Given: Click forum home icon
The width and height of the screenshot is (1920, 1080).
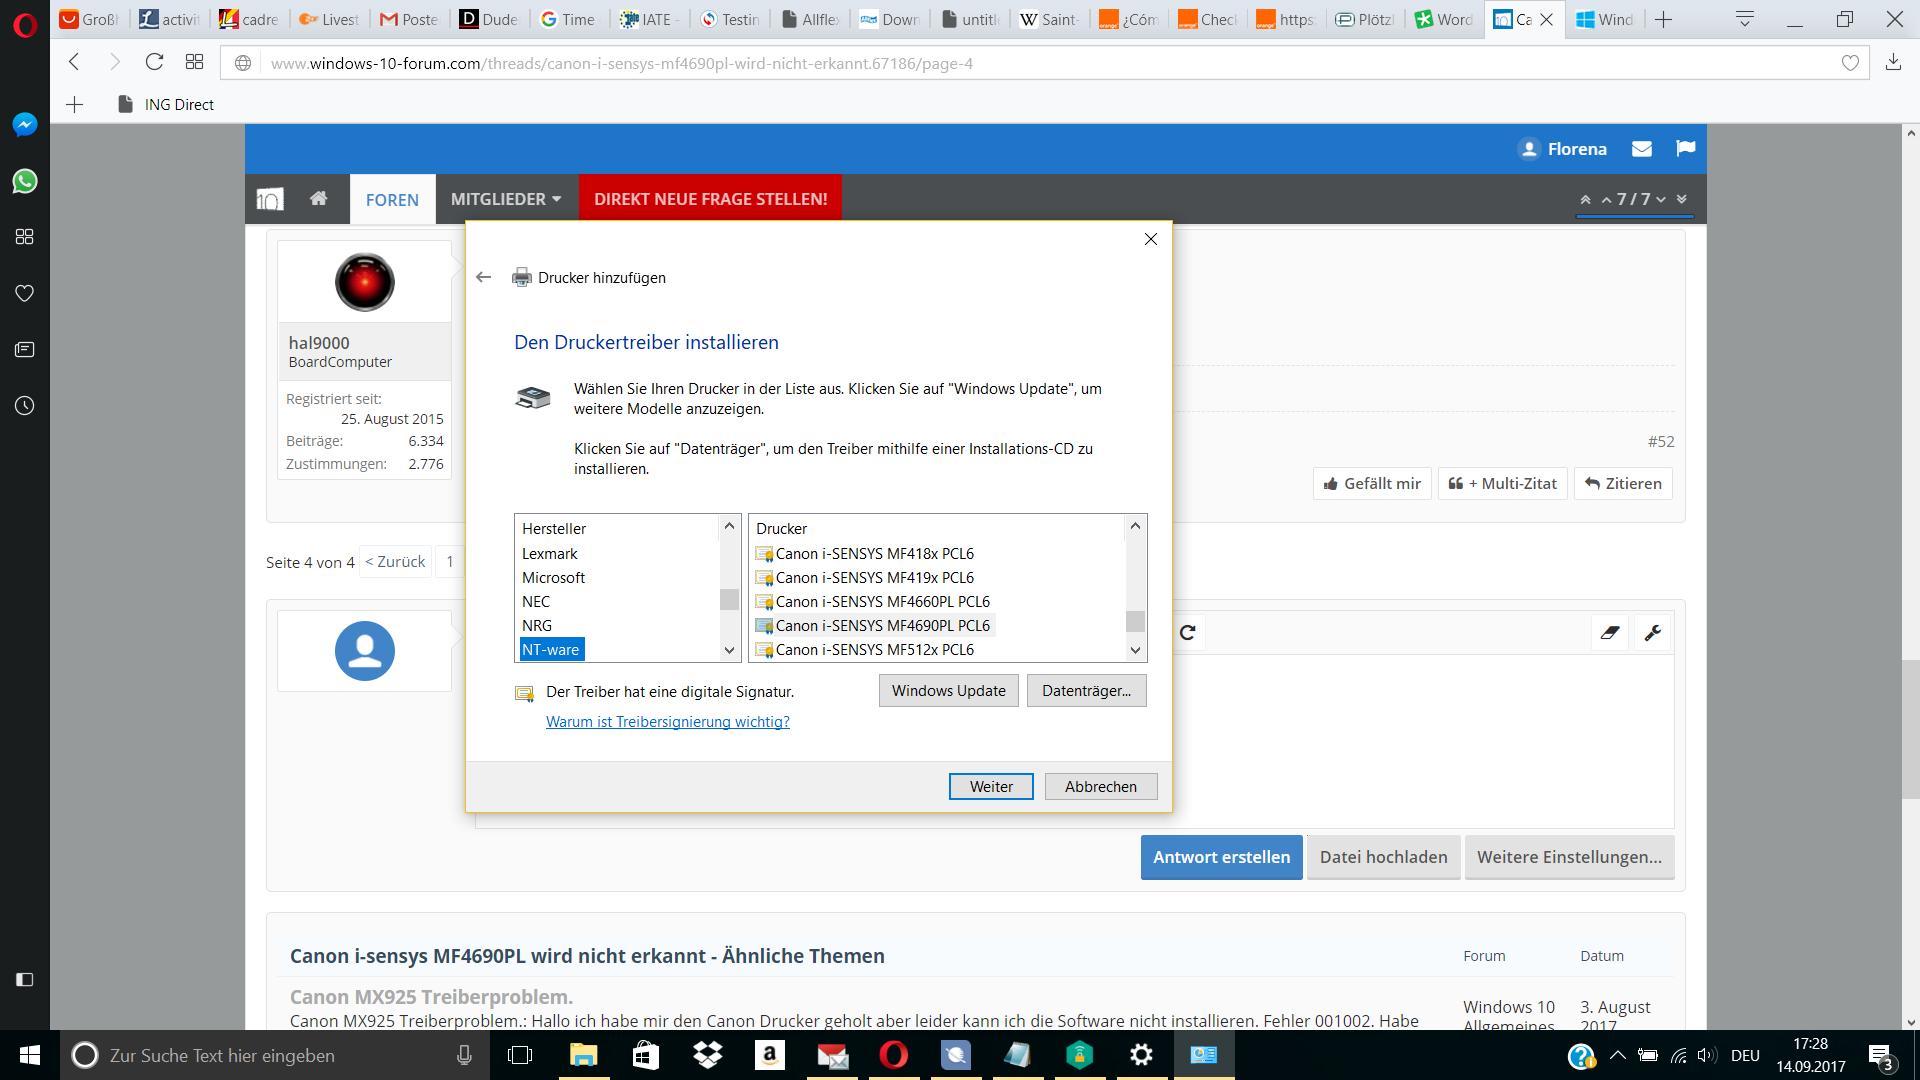Looking at the screenshot, I should point(318,198).
